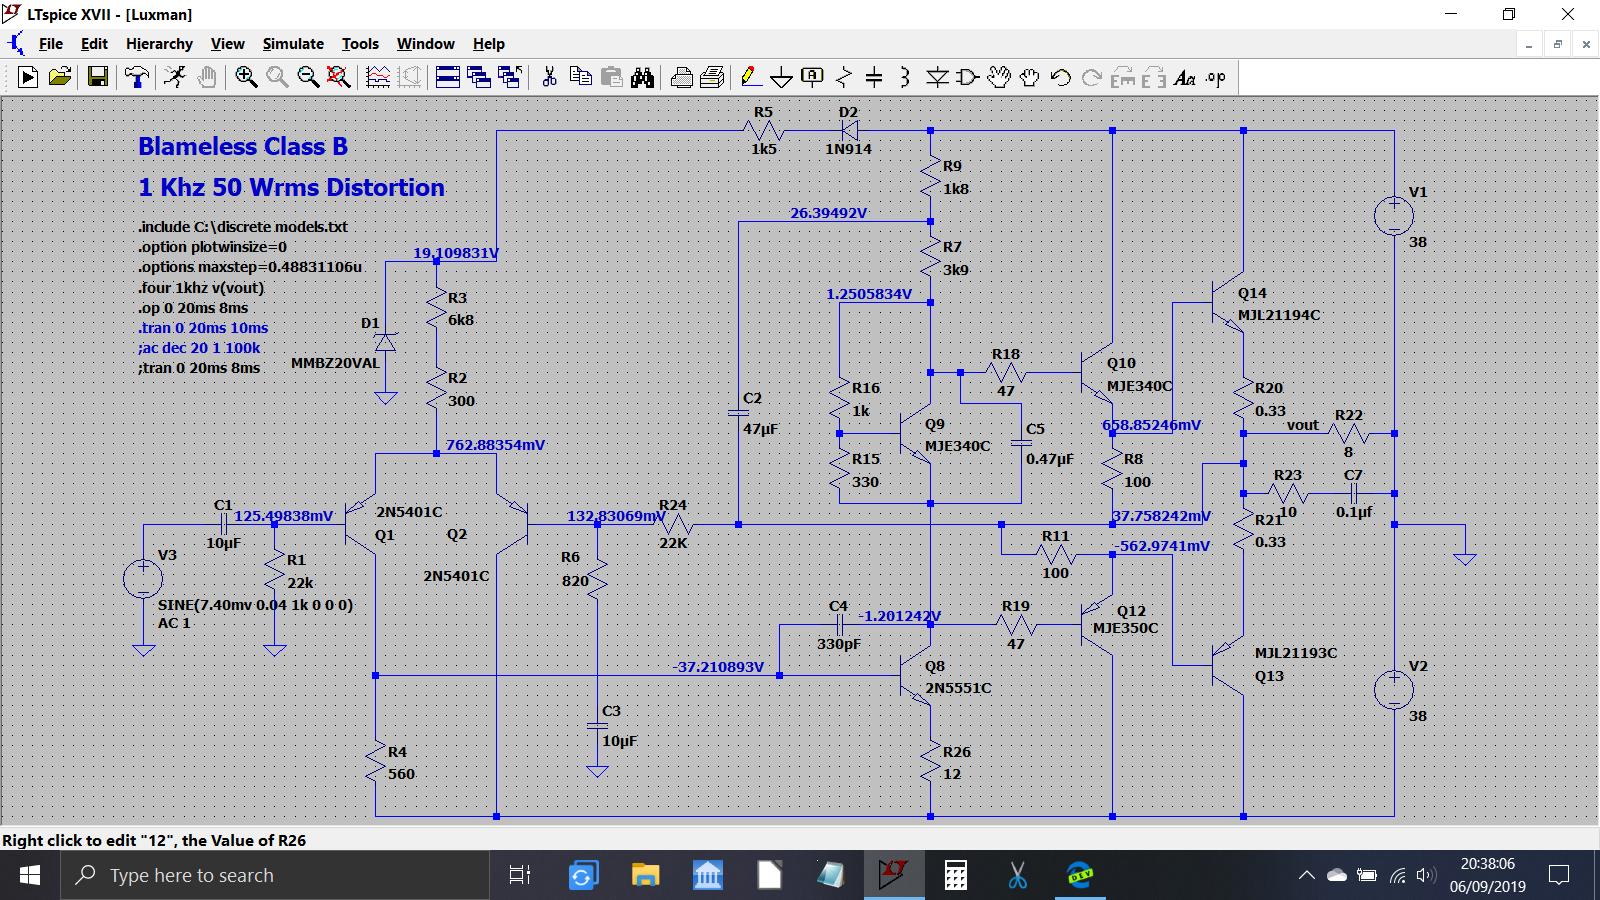Image resolution: width=1600 pixels, height=900 pixels.
Task: Open Control Panel hammer icon
Action: (x=137, y=77)
